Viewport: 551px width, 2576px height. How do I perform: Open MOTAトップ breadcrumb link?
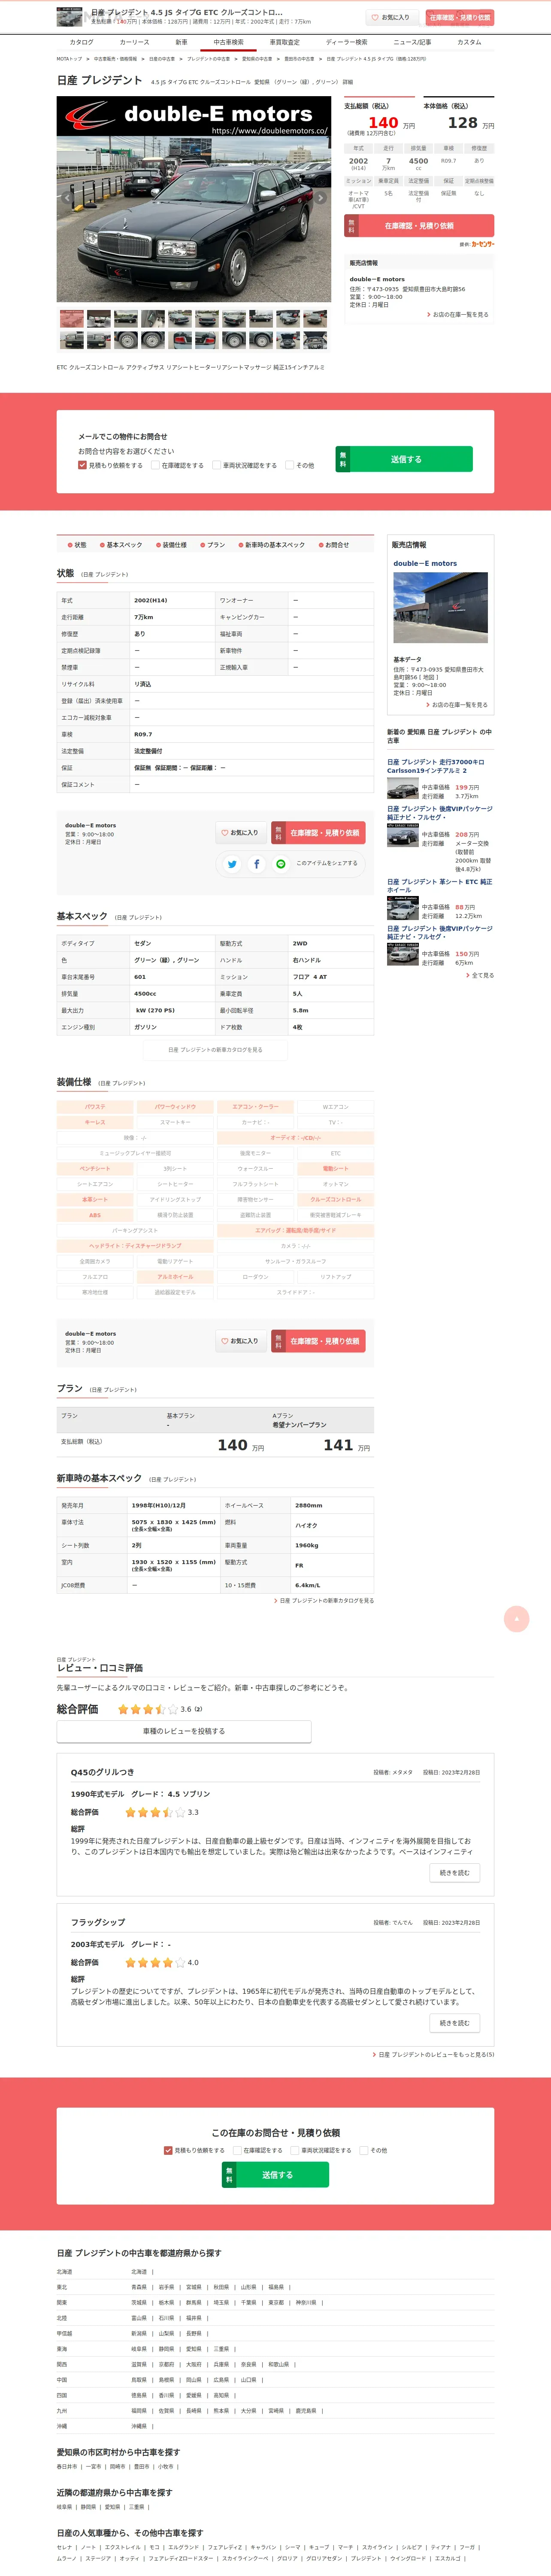69,59
